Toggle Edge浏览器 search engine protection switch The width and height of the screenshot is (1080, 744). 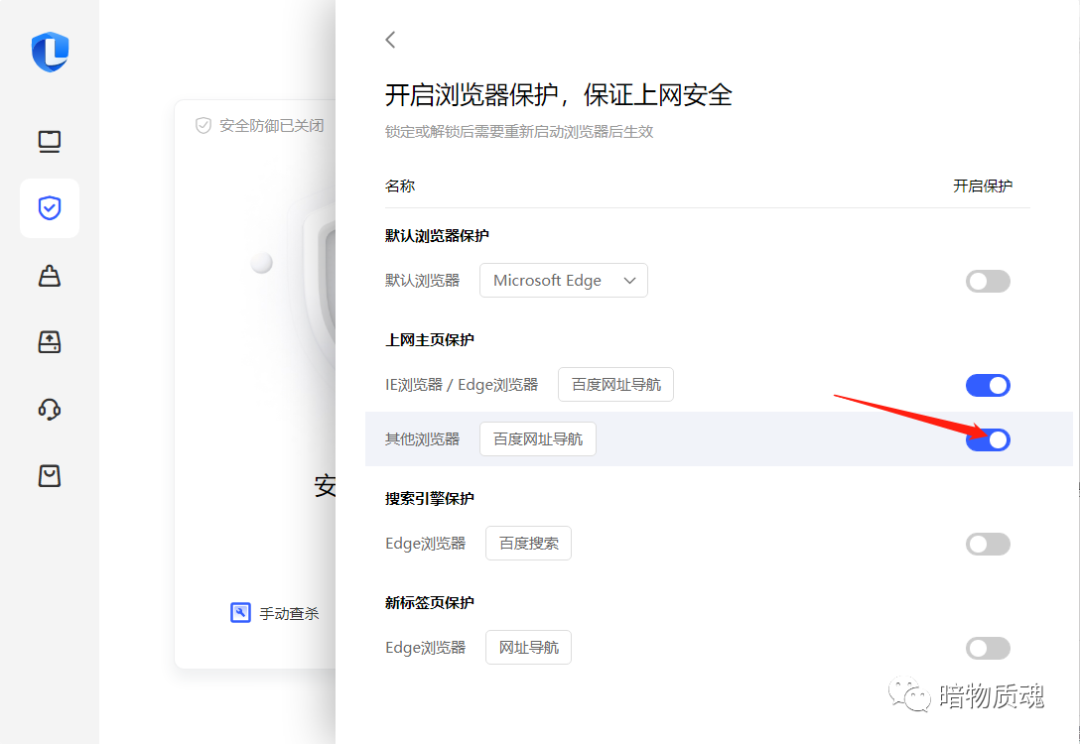988,544
